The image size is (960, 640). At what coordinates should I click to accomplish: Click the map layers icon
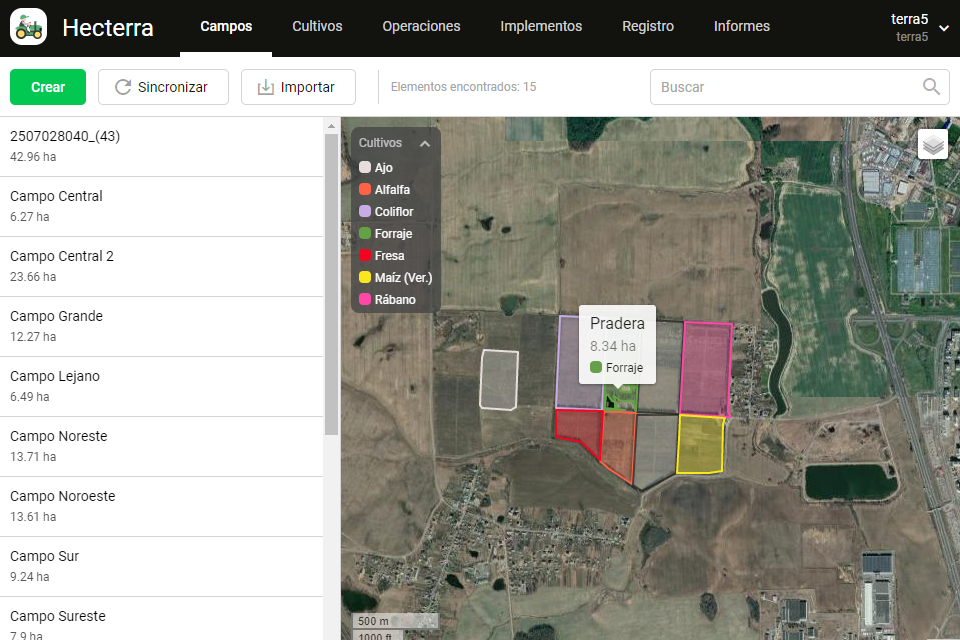tap(933, 145)
